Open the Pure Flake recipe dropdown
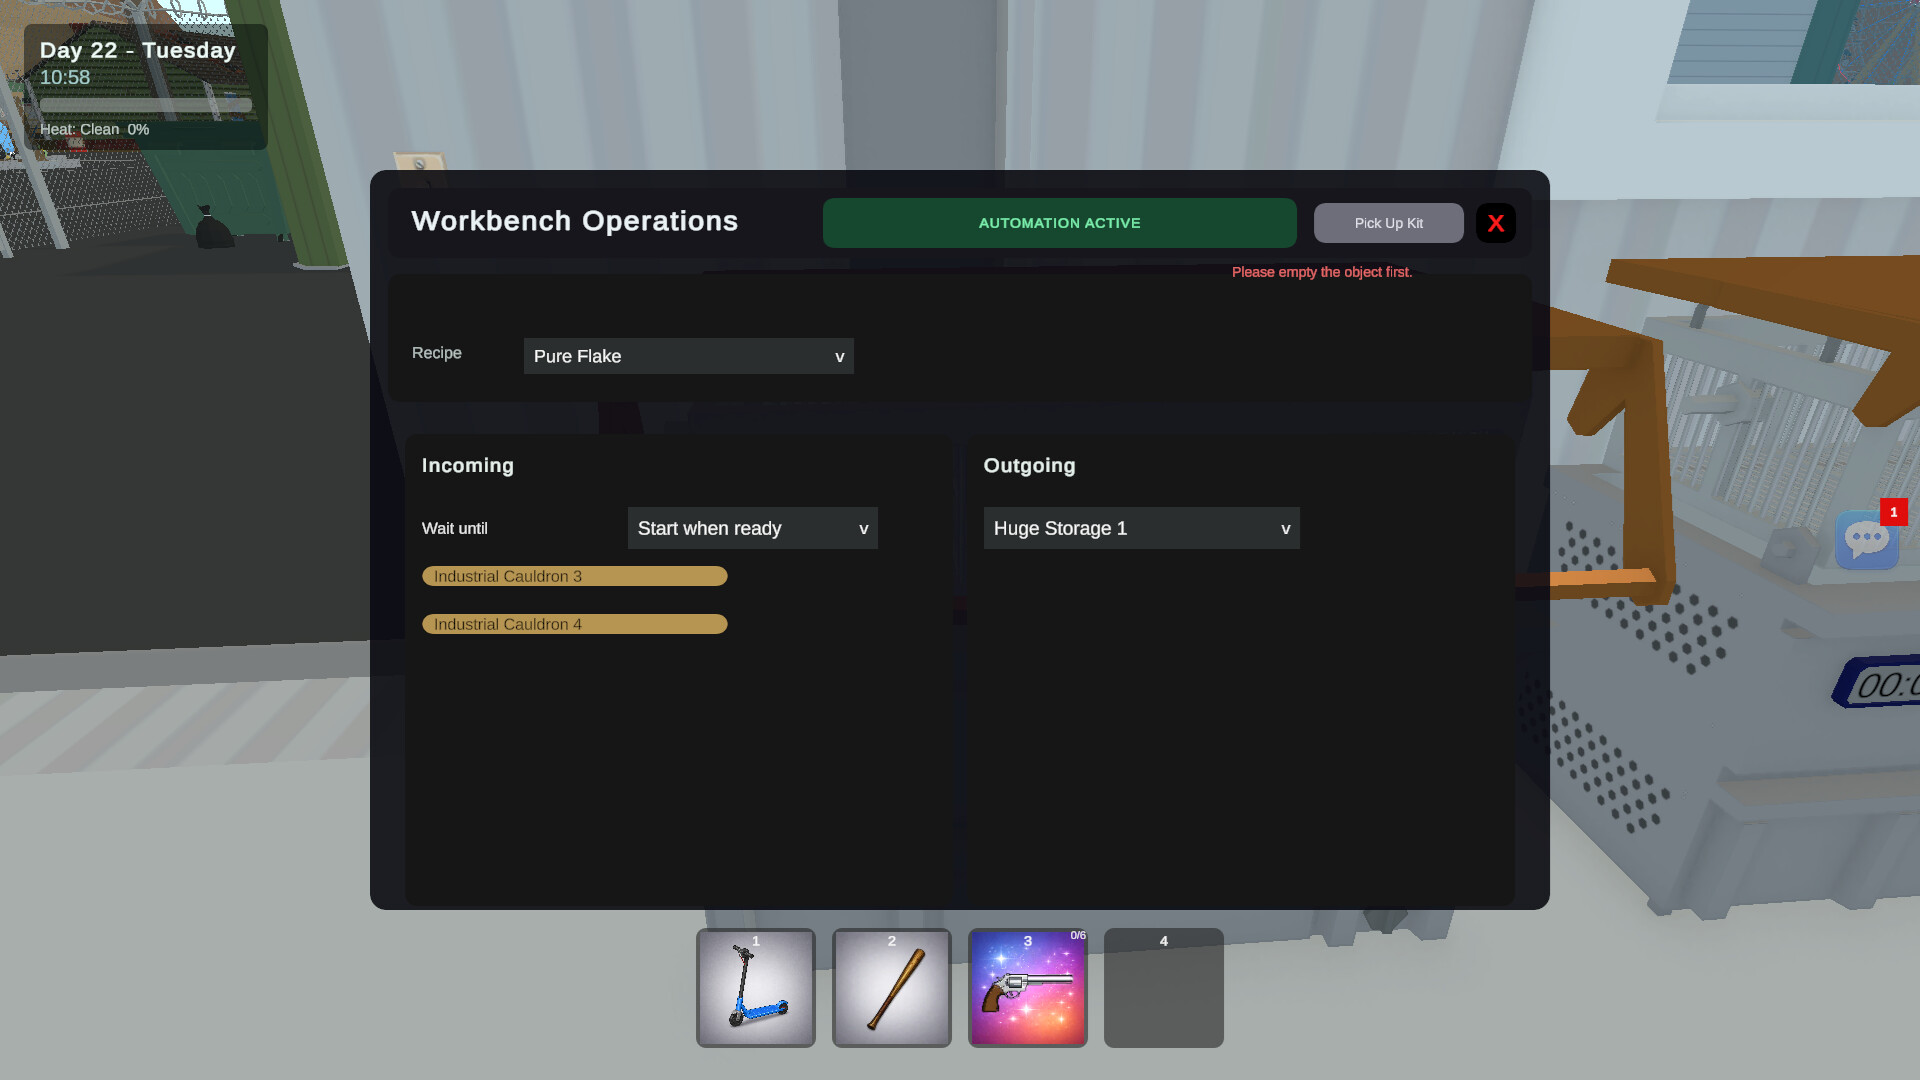 coord(689,356)
